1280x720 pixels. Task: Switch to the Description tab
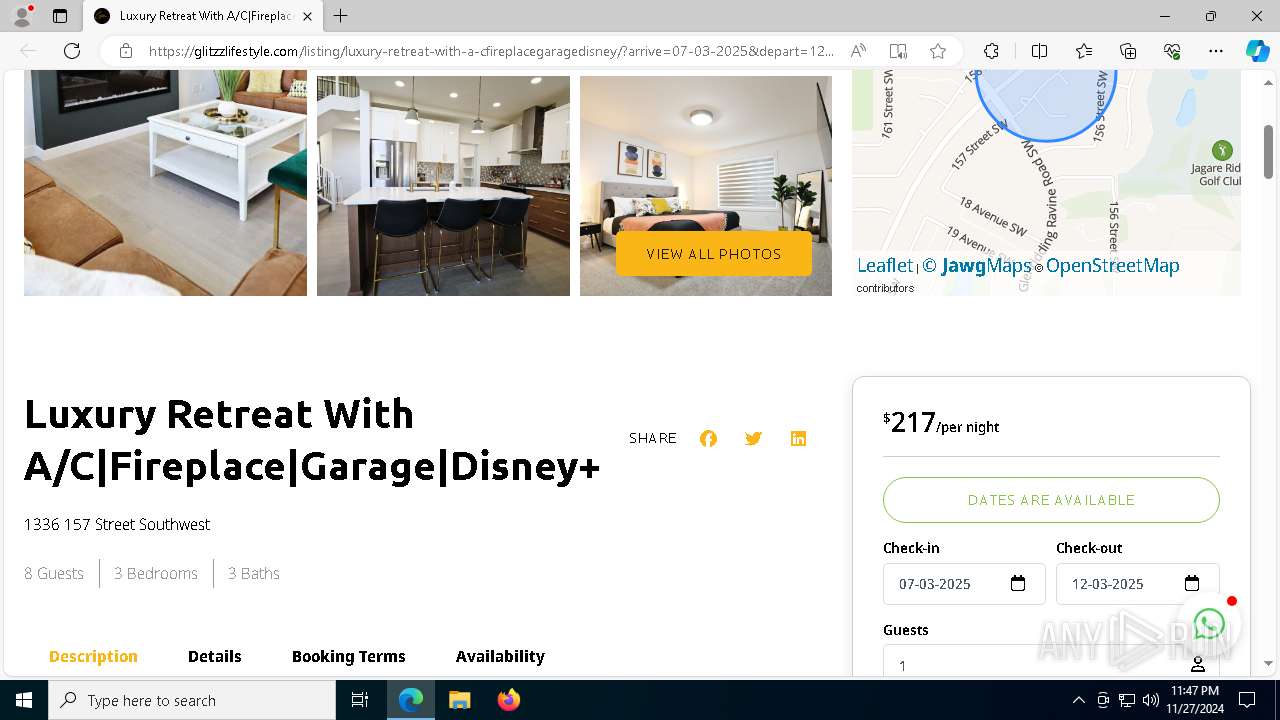[x=93, y=656]
